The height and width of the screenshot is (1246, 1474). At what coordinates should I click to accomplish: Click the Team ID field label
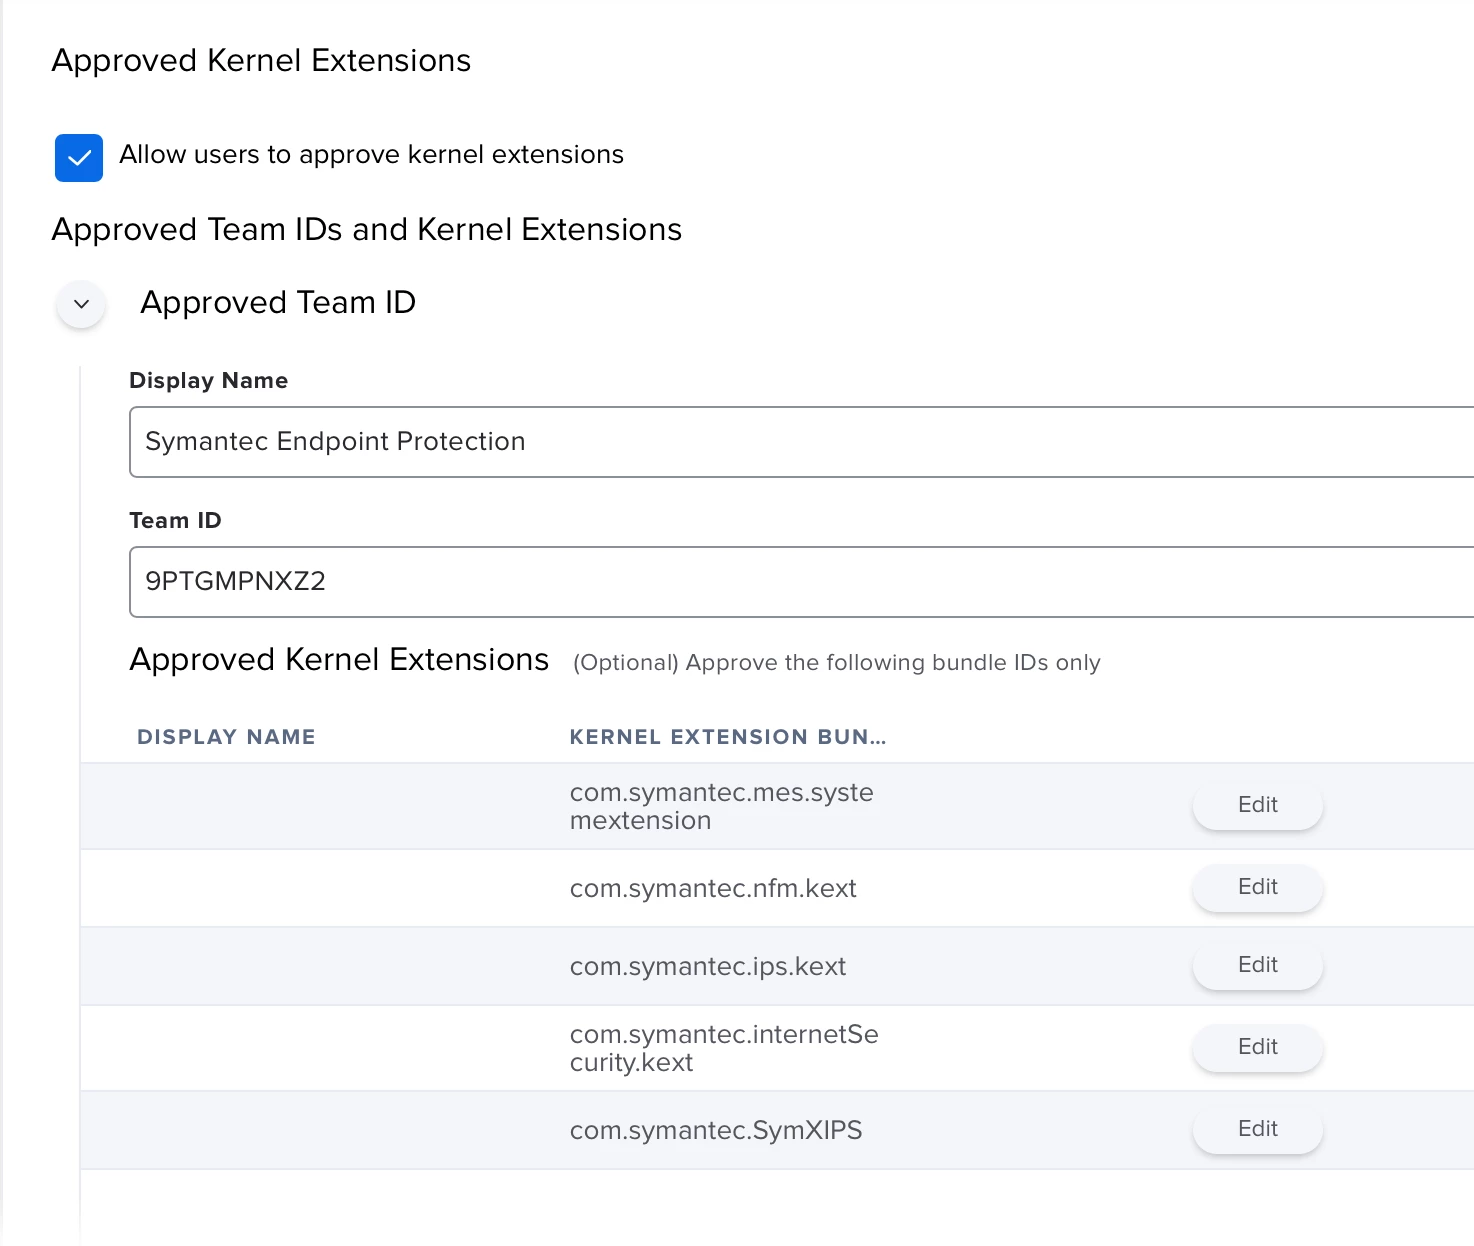click(x=175, y=520)
